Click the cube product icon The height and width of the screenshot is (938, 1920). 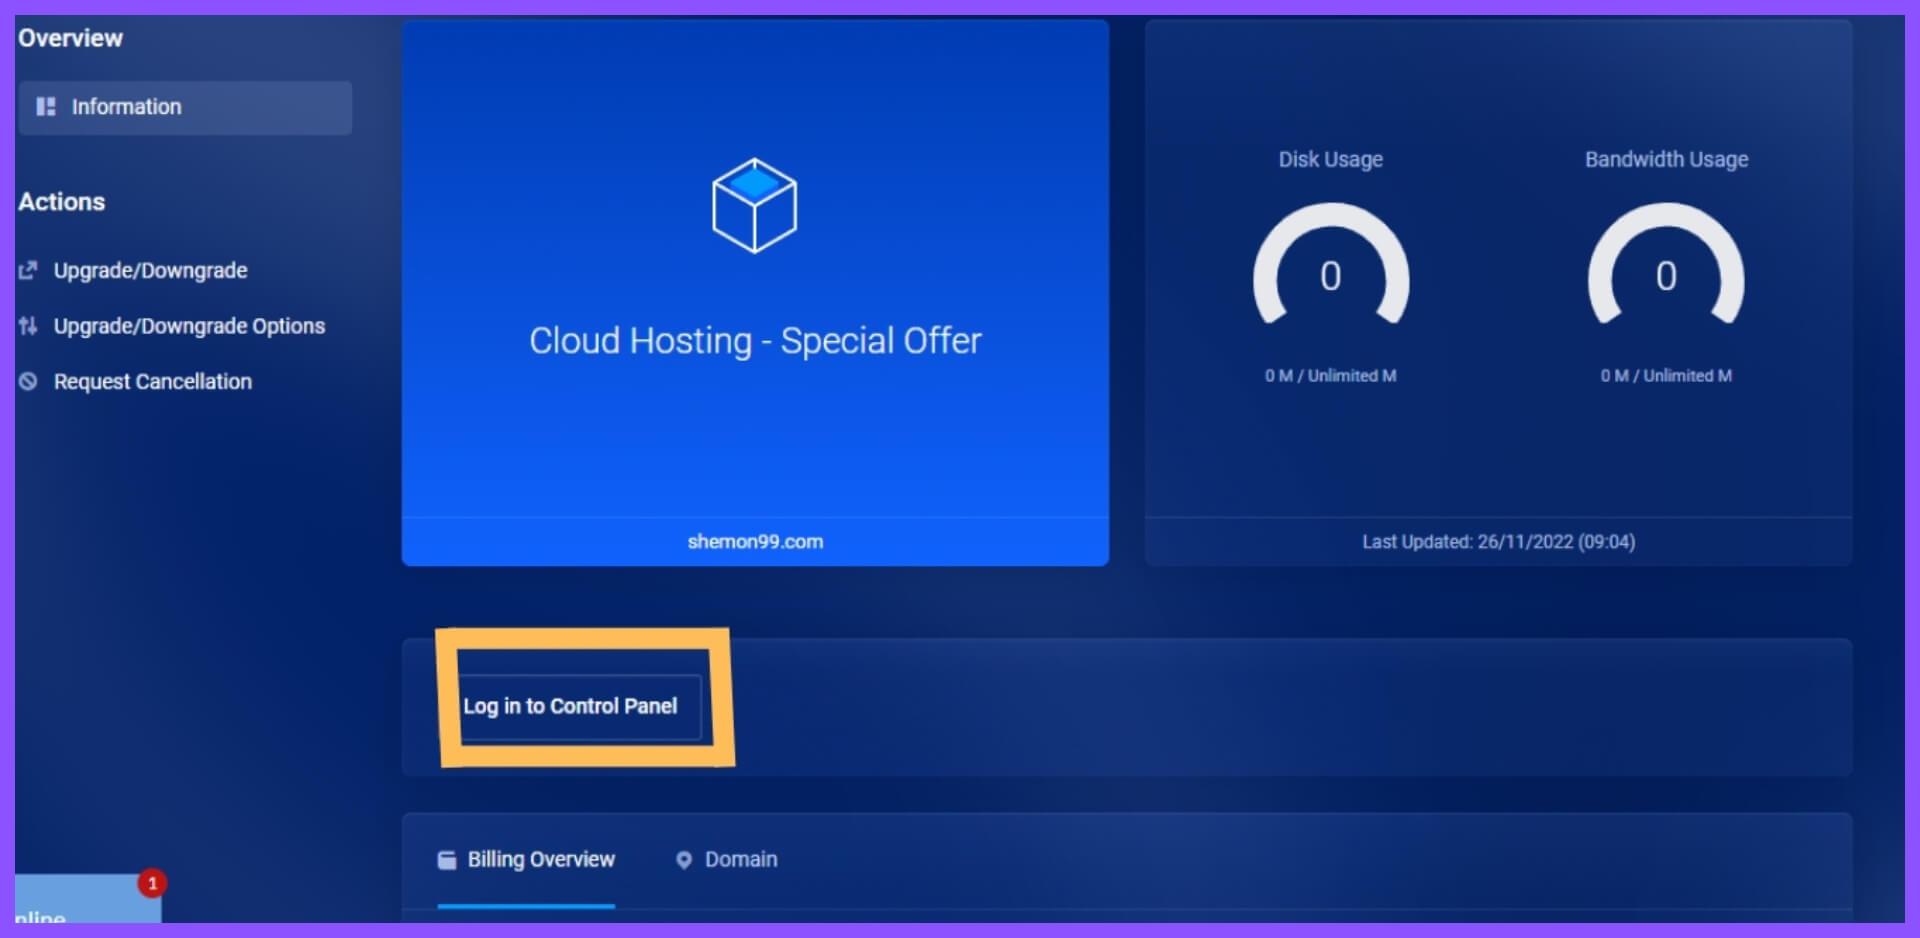tap(754, 206)
